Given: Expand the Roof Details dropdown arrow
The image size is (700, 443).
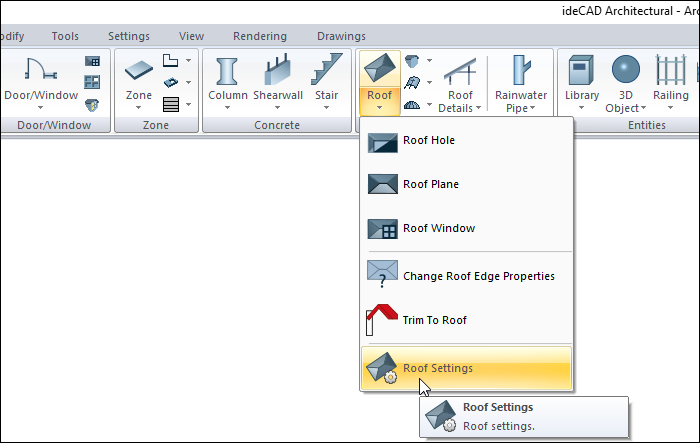Looking at the screenshot, I should pos(479,108).
